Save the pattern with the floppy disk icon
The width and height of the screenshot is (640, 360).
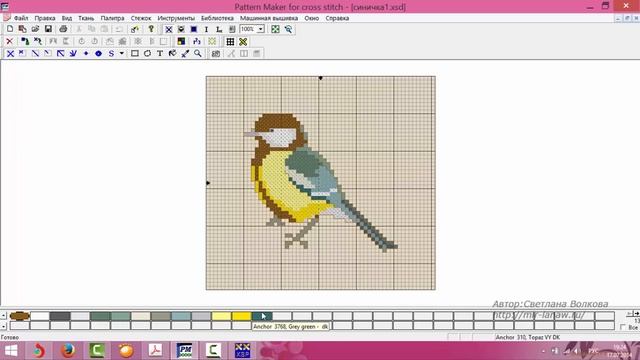(48, 29)
